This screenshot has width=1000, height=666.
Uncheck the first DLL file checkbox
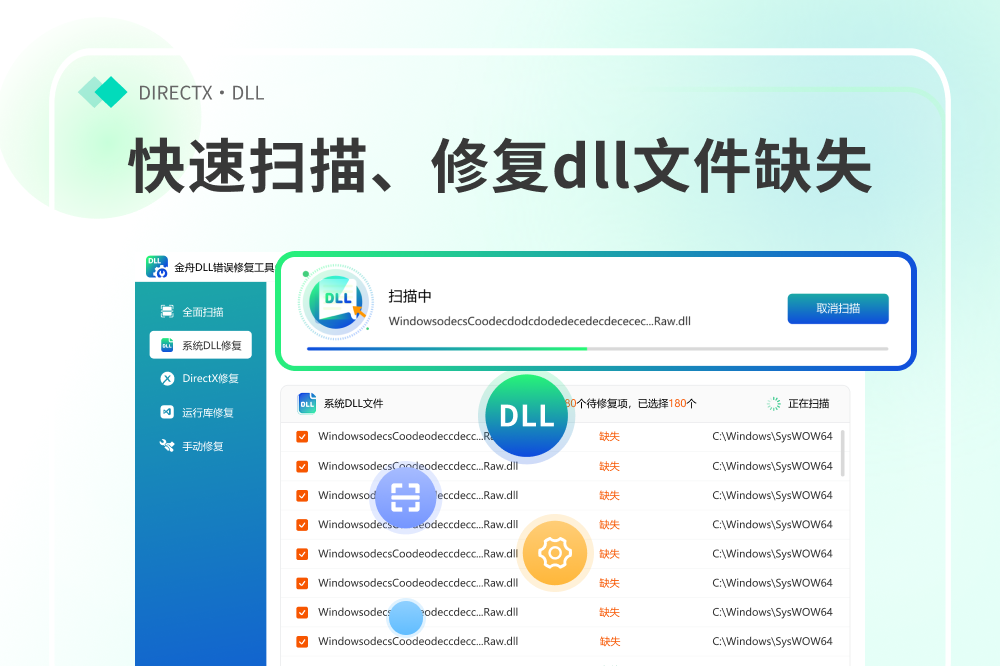[x=302, y=437]
